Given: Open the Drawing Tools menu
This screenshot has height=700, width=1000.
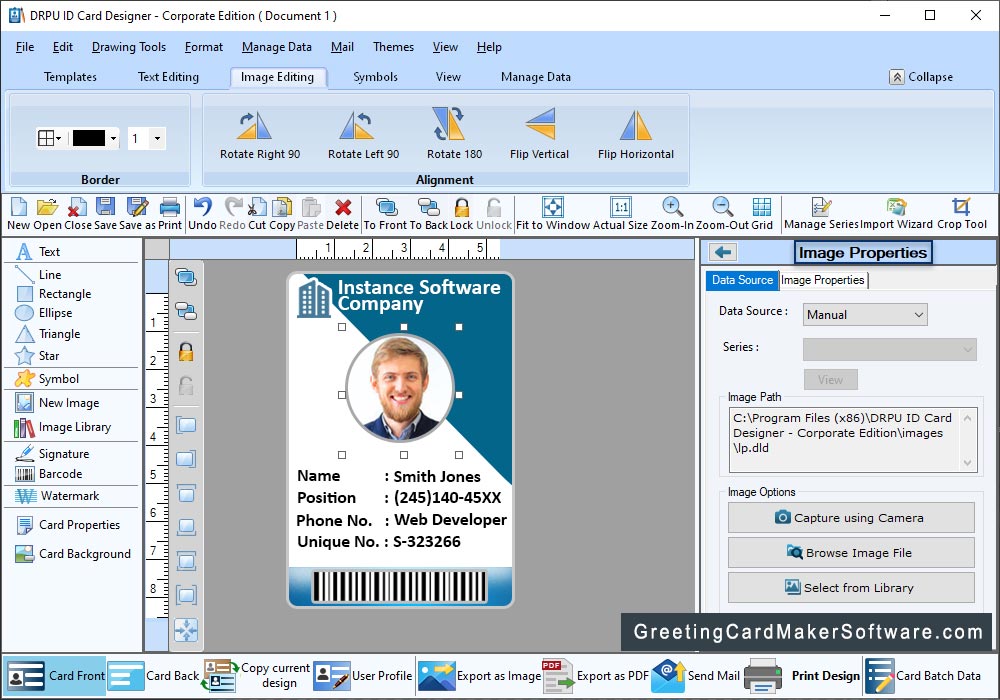Looking at the screenshot, I should (x=129, y=47).
